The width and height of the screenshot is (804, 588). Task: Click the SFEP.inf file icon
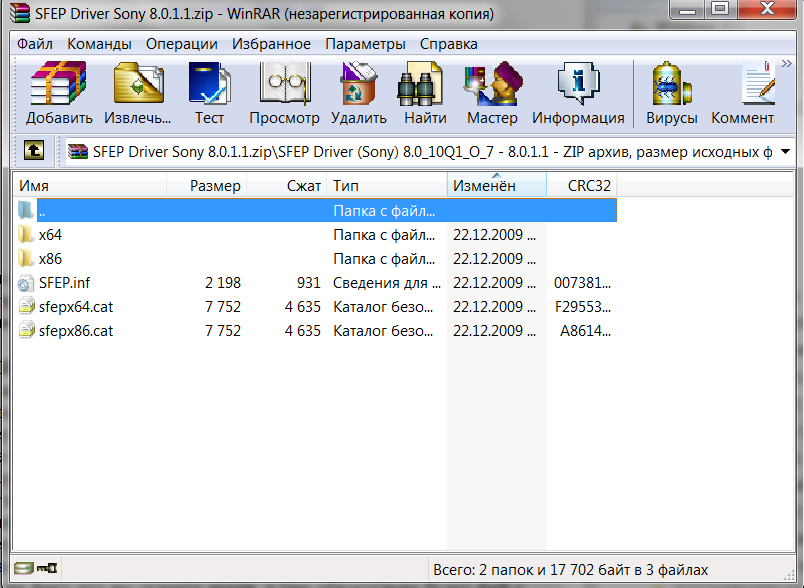[x=26, y=282]
